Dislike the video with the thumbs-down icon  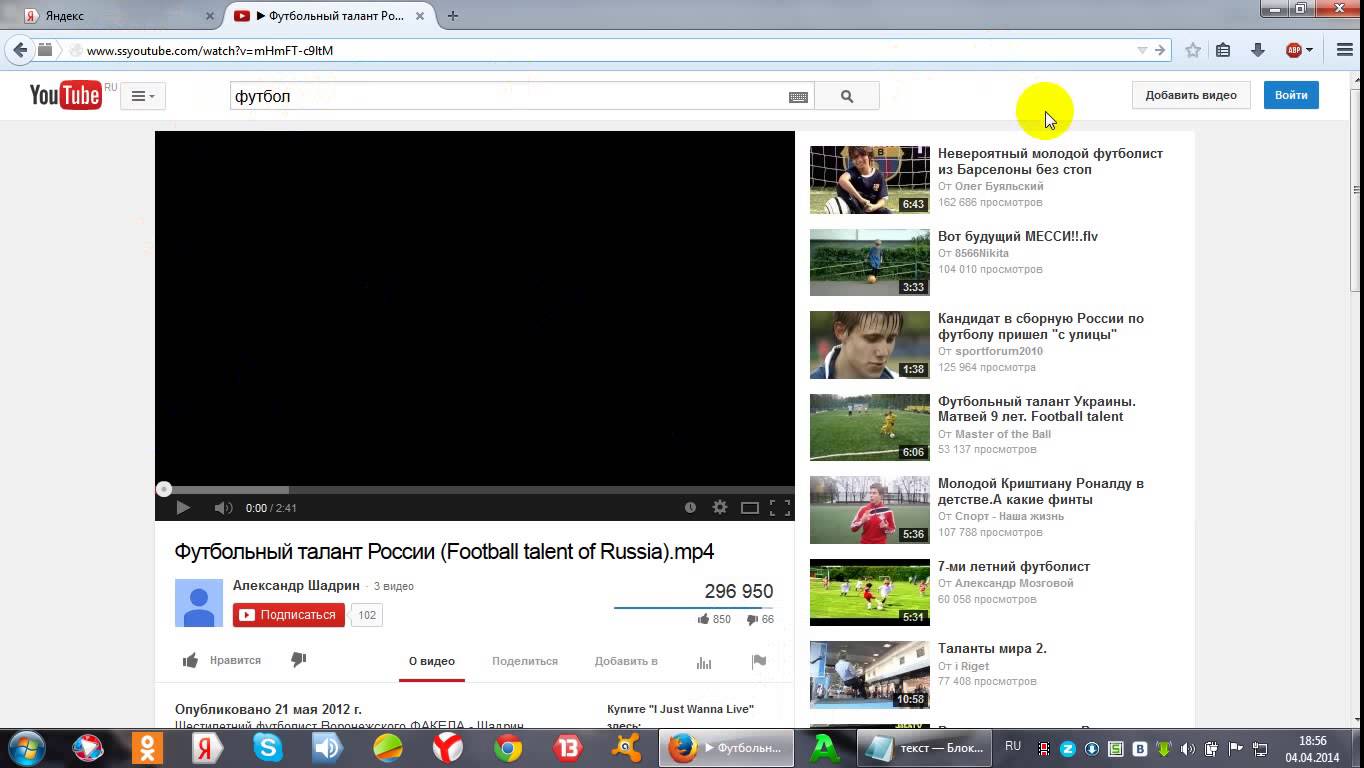tap(298, 660)
